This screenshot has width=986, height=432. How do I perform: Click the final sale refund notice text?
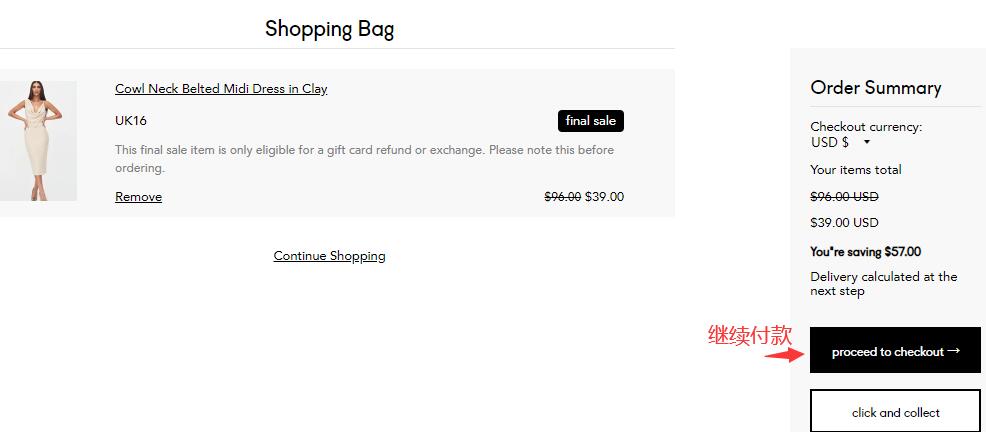pos(364,159)
